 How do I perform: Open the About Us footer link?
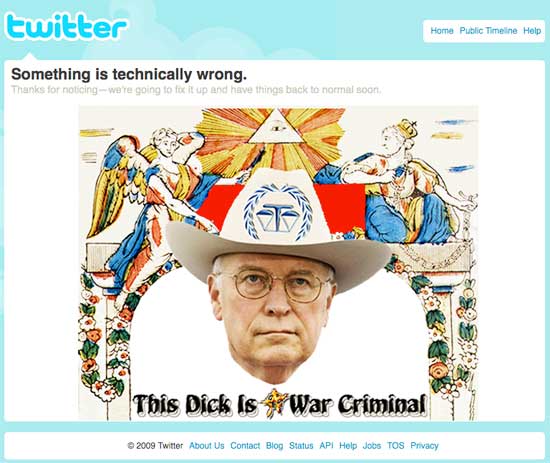pos(207,446)
